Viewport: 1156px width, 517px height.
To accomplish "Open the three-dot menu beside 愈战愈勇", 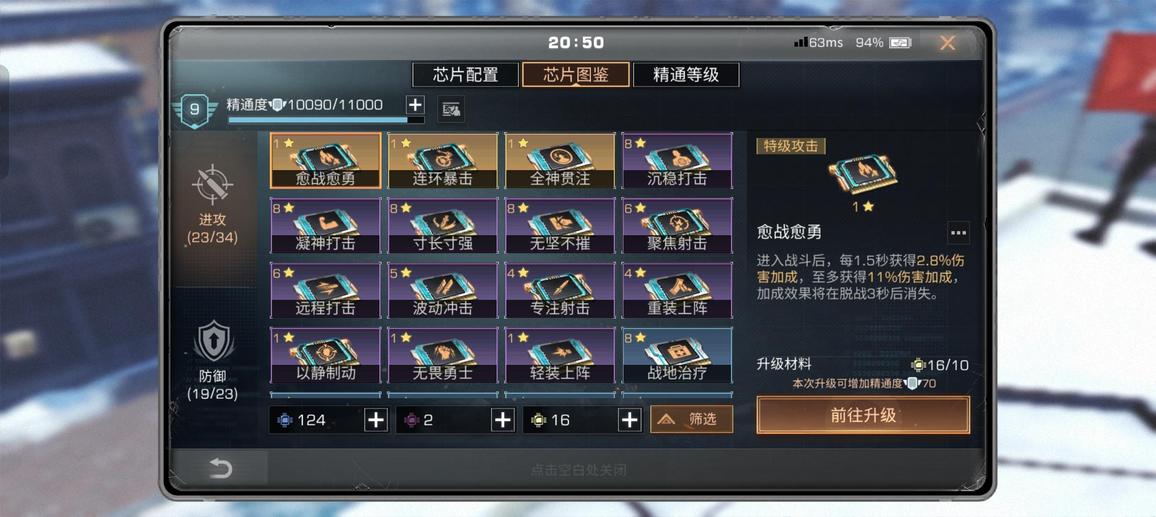I will [x=958, y=233].
